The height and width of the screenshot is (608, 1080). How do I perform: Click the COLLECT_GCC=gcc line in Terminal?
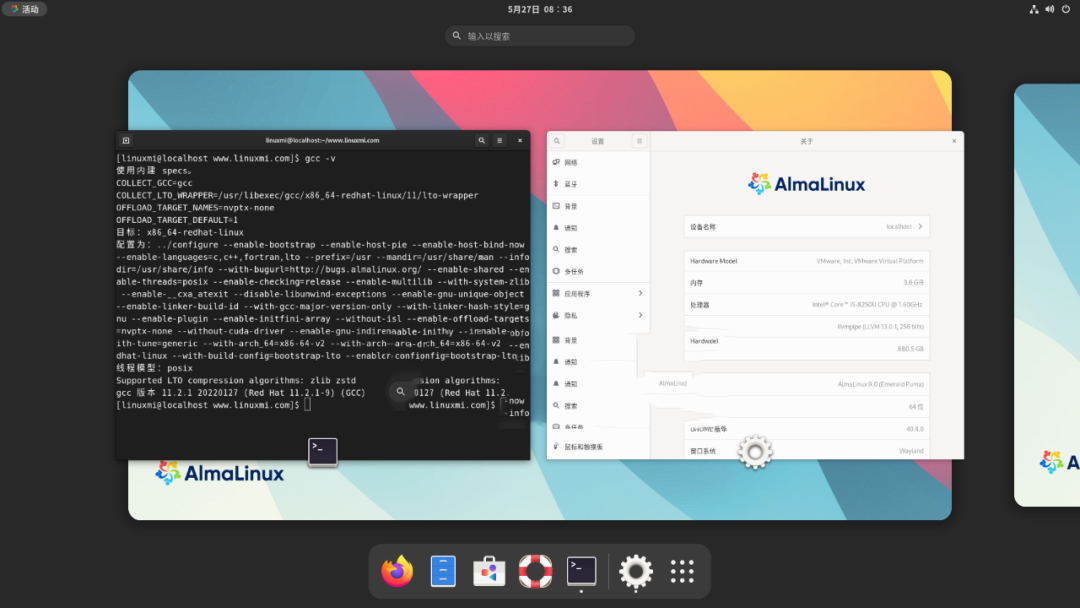pos(154,183)
